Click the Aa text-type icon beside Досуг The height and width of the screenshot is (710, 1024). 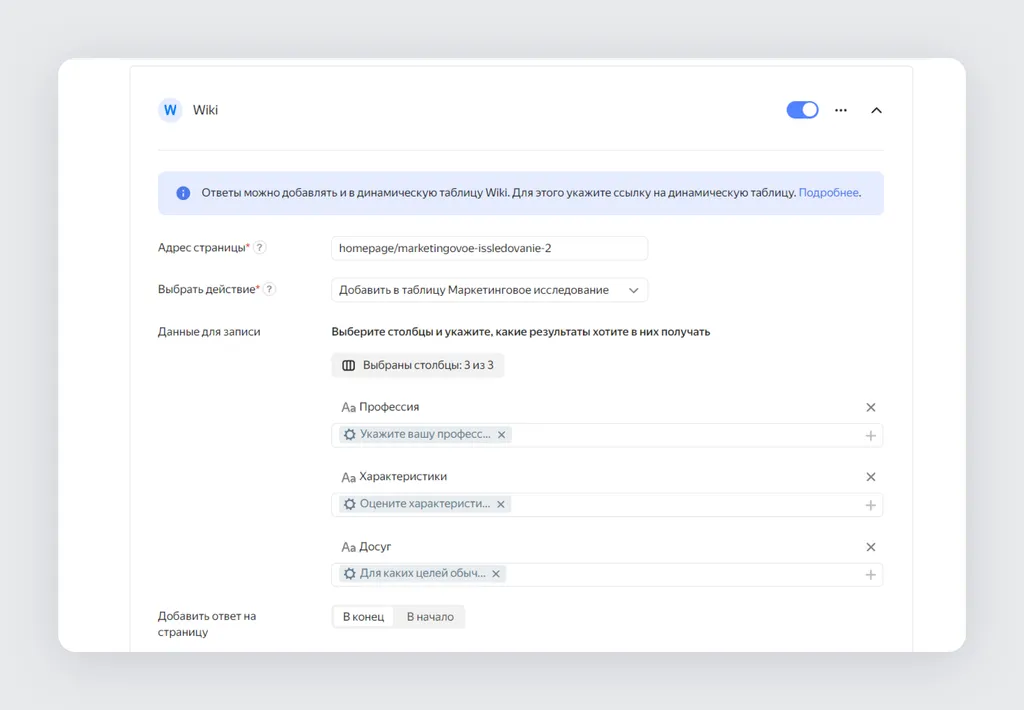[x=348, y=547]
